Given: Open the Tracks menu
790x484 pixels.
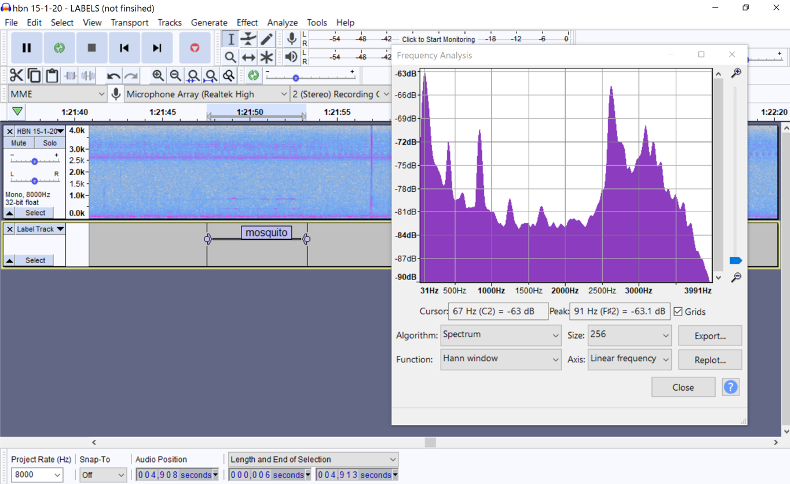Looking at the screenshot, I should 169,23.
